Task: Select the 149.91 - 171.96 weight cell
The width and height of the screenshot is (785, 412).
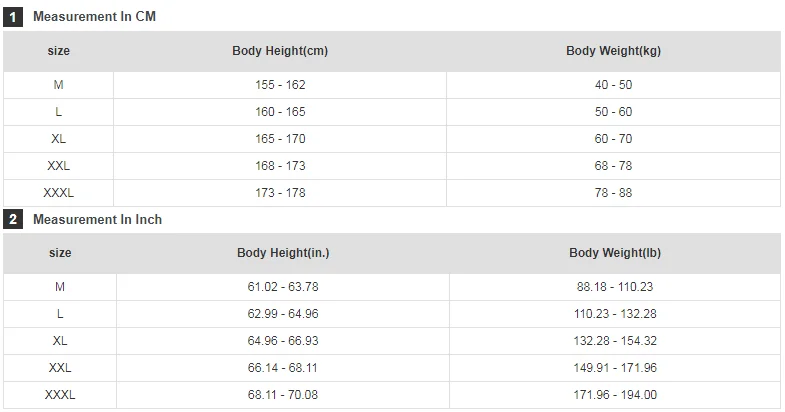Action: tap(615, 368)
